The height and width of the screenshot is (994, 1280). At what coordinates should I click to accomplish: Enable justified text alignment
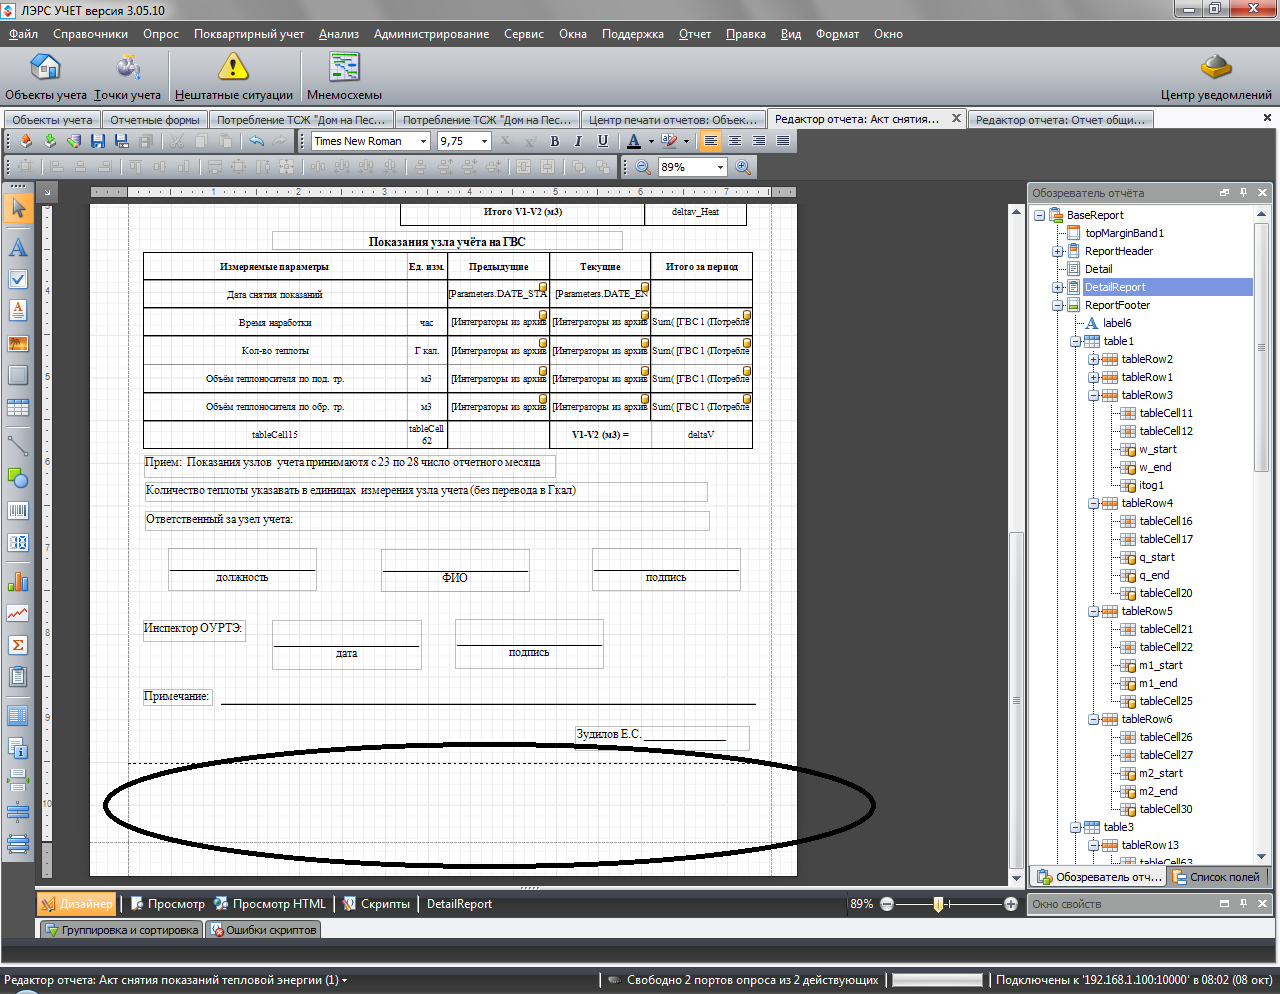click(x=783, y=141)
